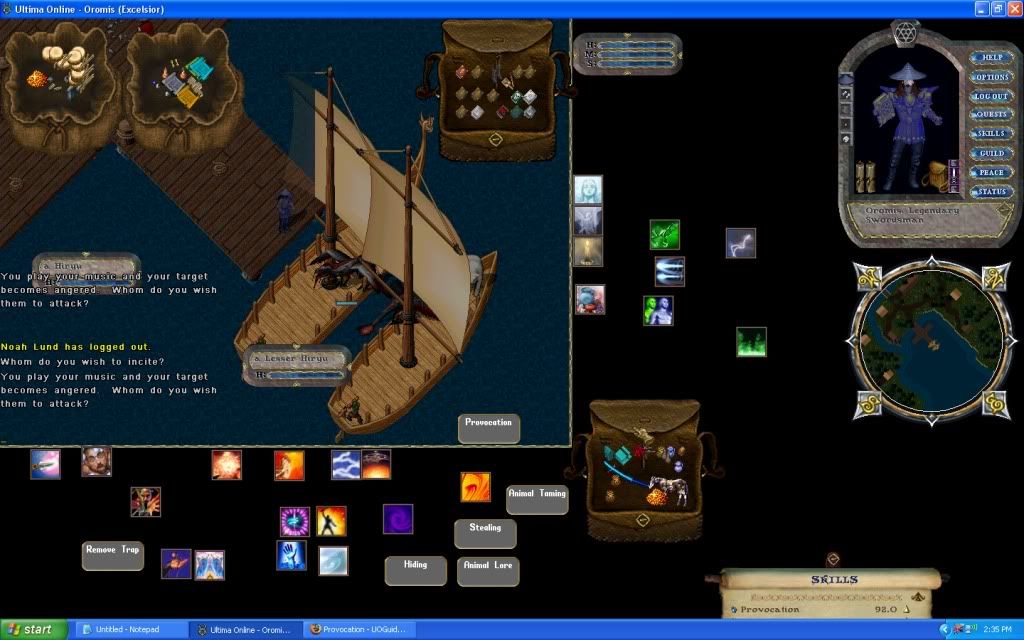Click the bearded man face spell icon
The image size is (1024, 640).
[x=96, y=462]
